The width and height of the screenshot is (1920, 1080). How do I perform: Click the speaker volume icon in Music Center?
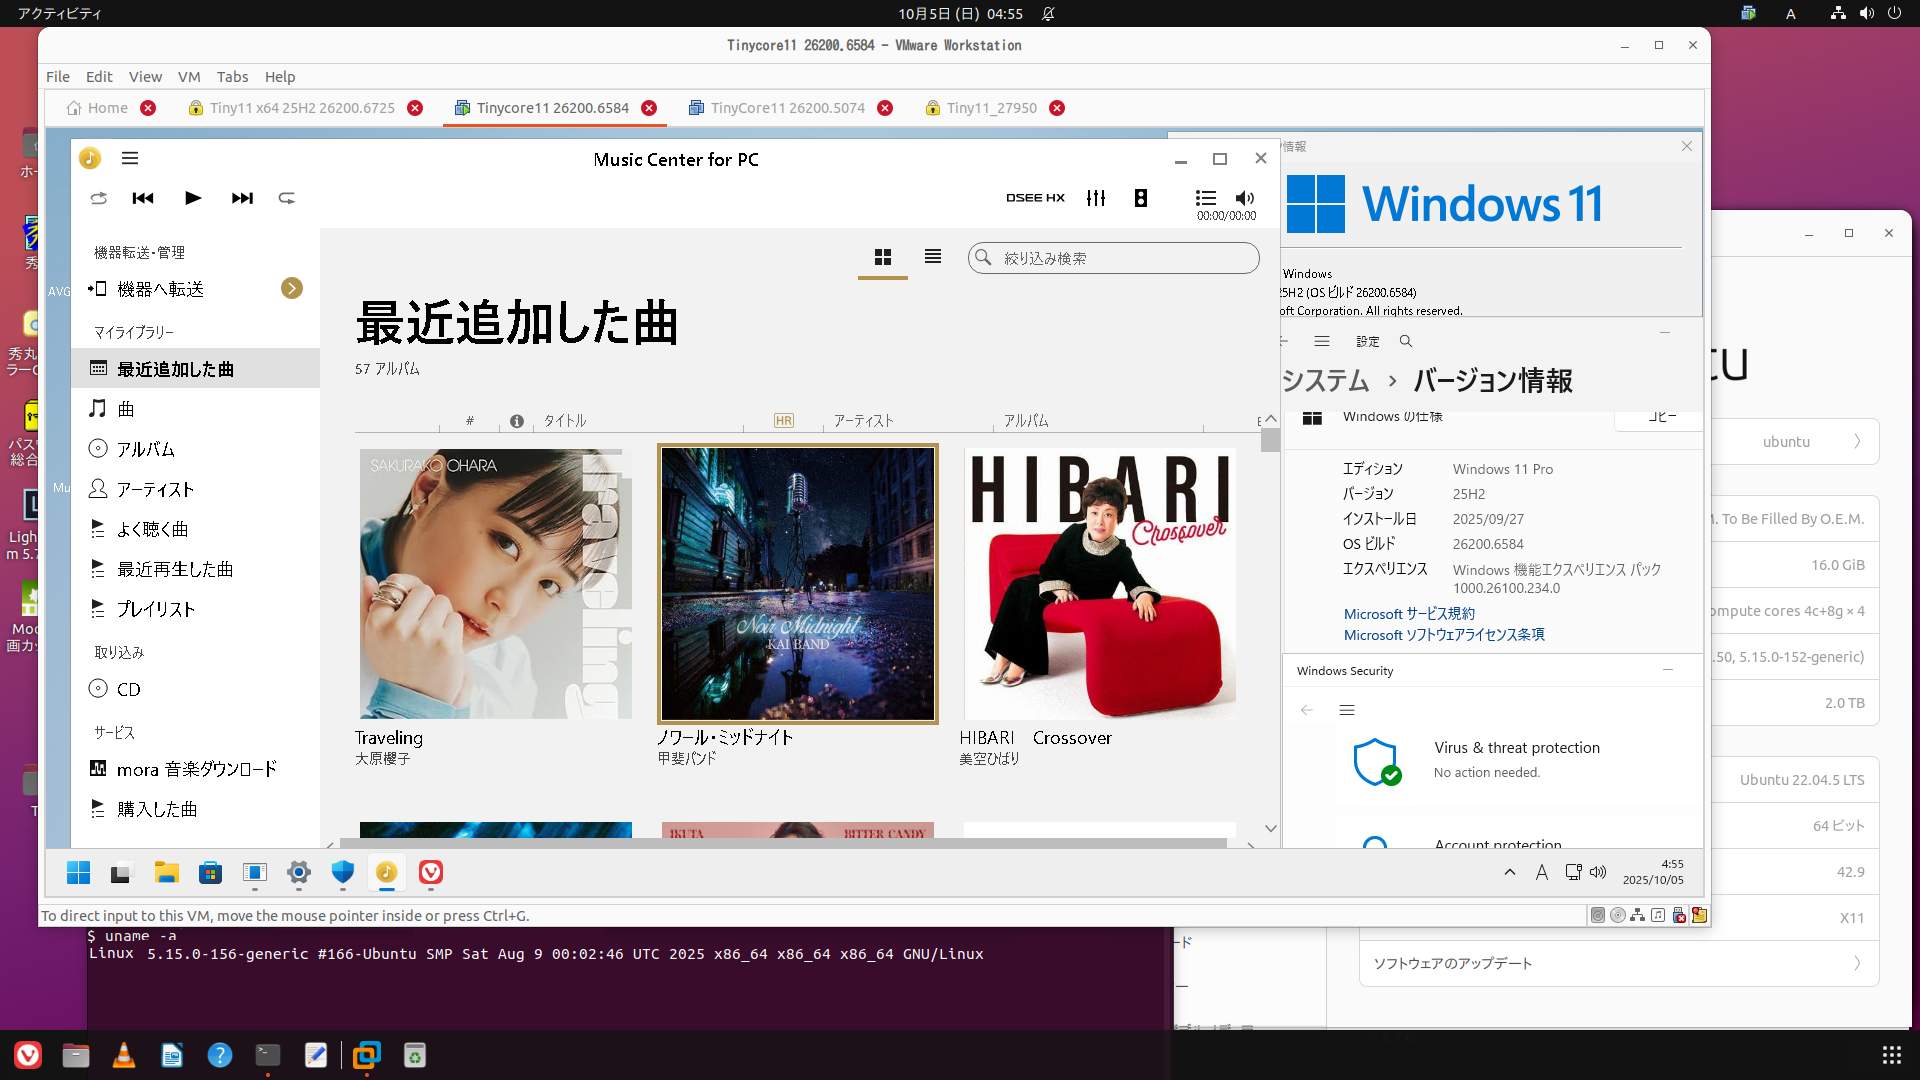(1245, 198)
